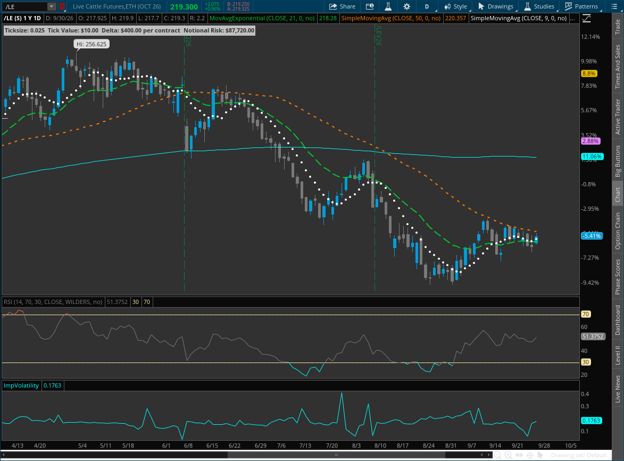Open the hamburger list menu icon

pos(614,6)
